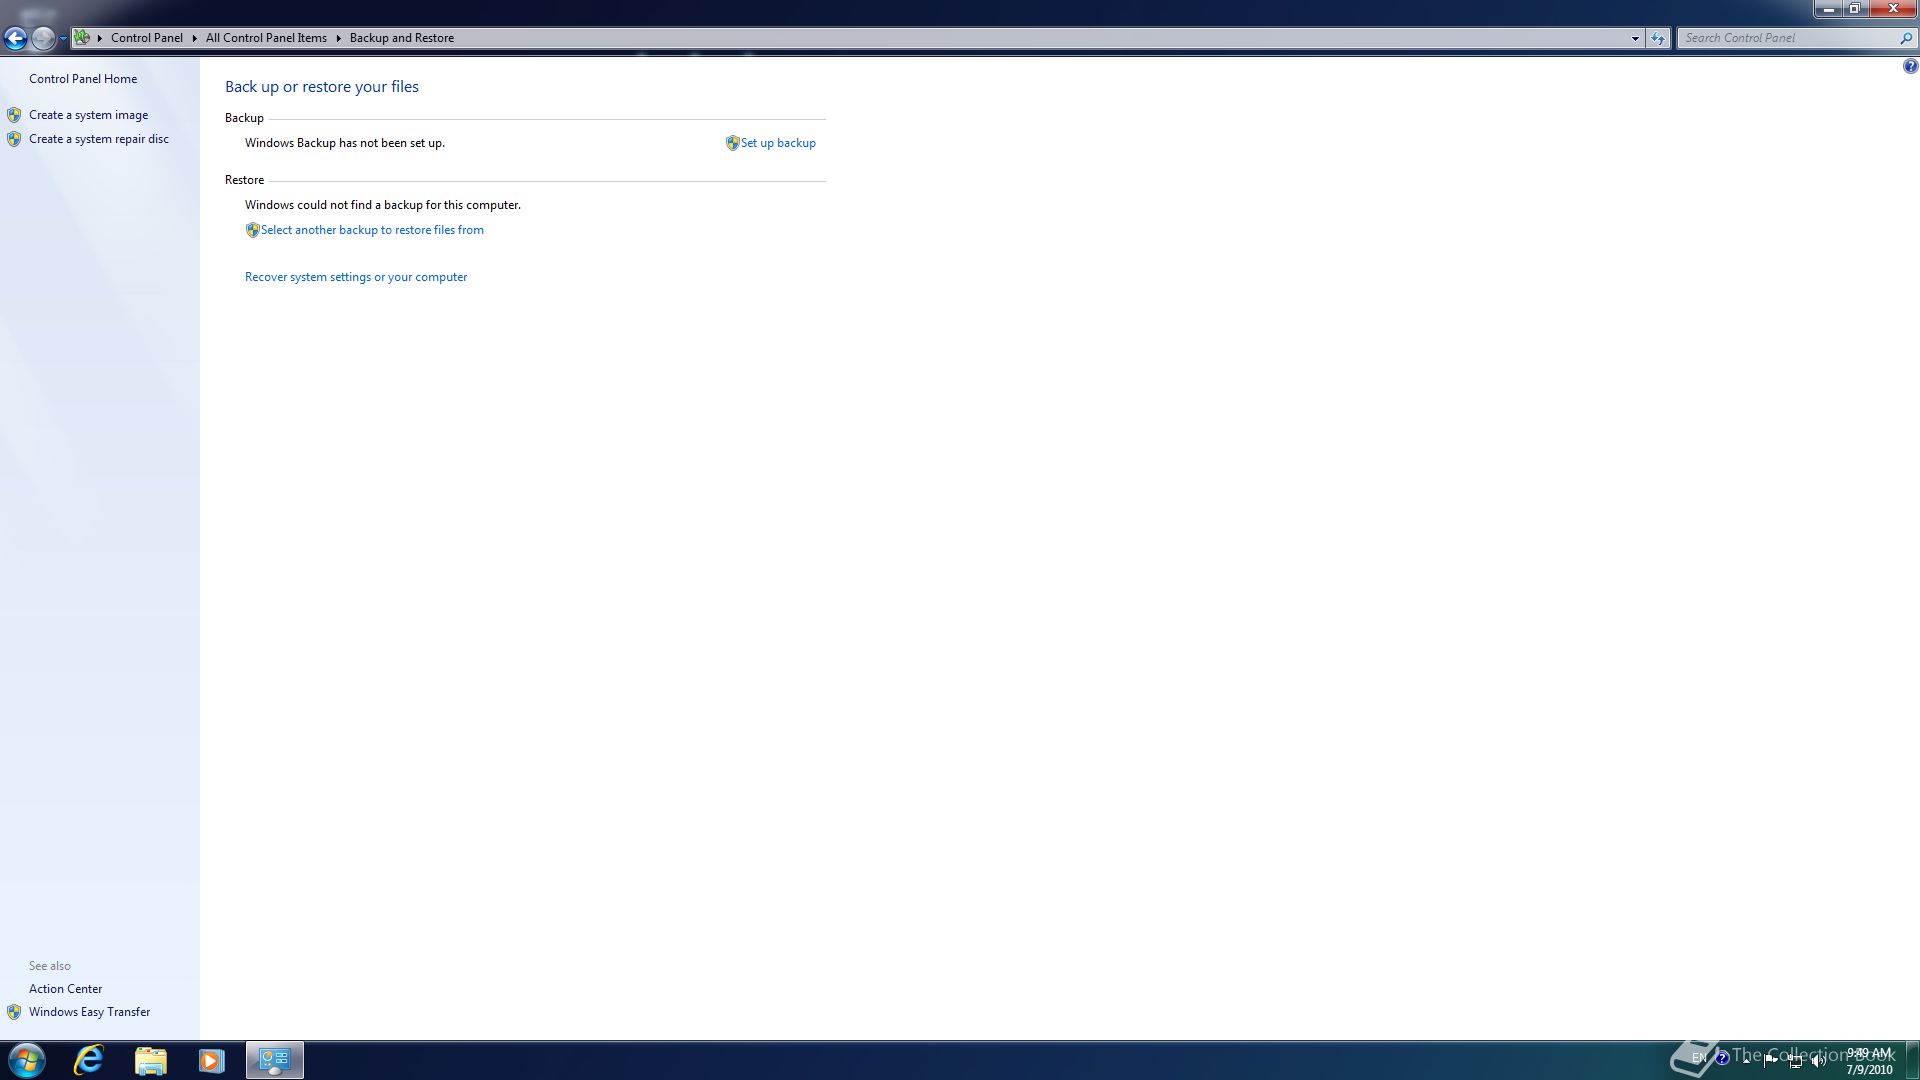This screenshot has height=1080, width=1920.
Task: Click the Forward navigation arrow button
Action: [43, 38]
